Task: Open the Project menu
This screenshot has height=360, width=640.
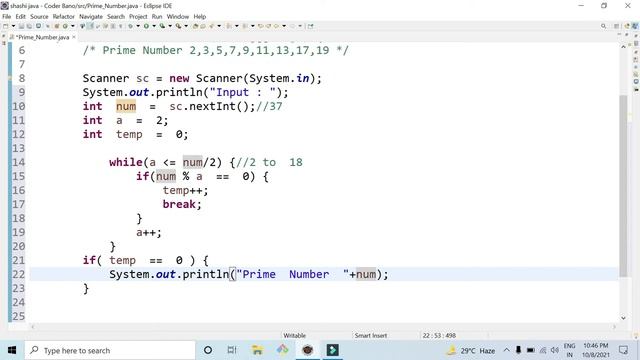Action: [x=138, y=16]
